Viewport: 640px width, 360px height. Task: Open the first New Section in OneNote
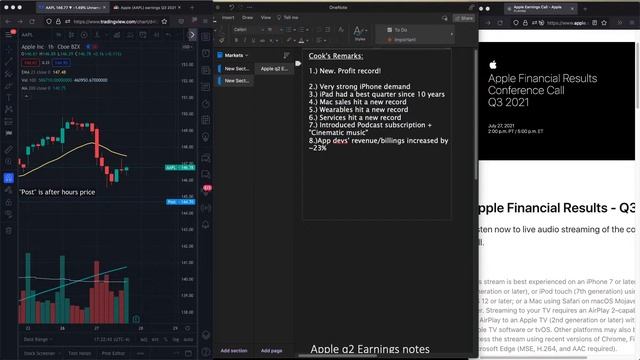coord(236,69)
